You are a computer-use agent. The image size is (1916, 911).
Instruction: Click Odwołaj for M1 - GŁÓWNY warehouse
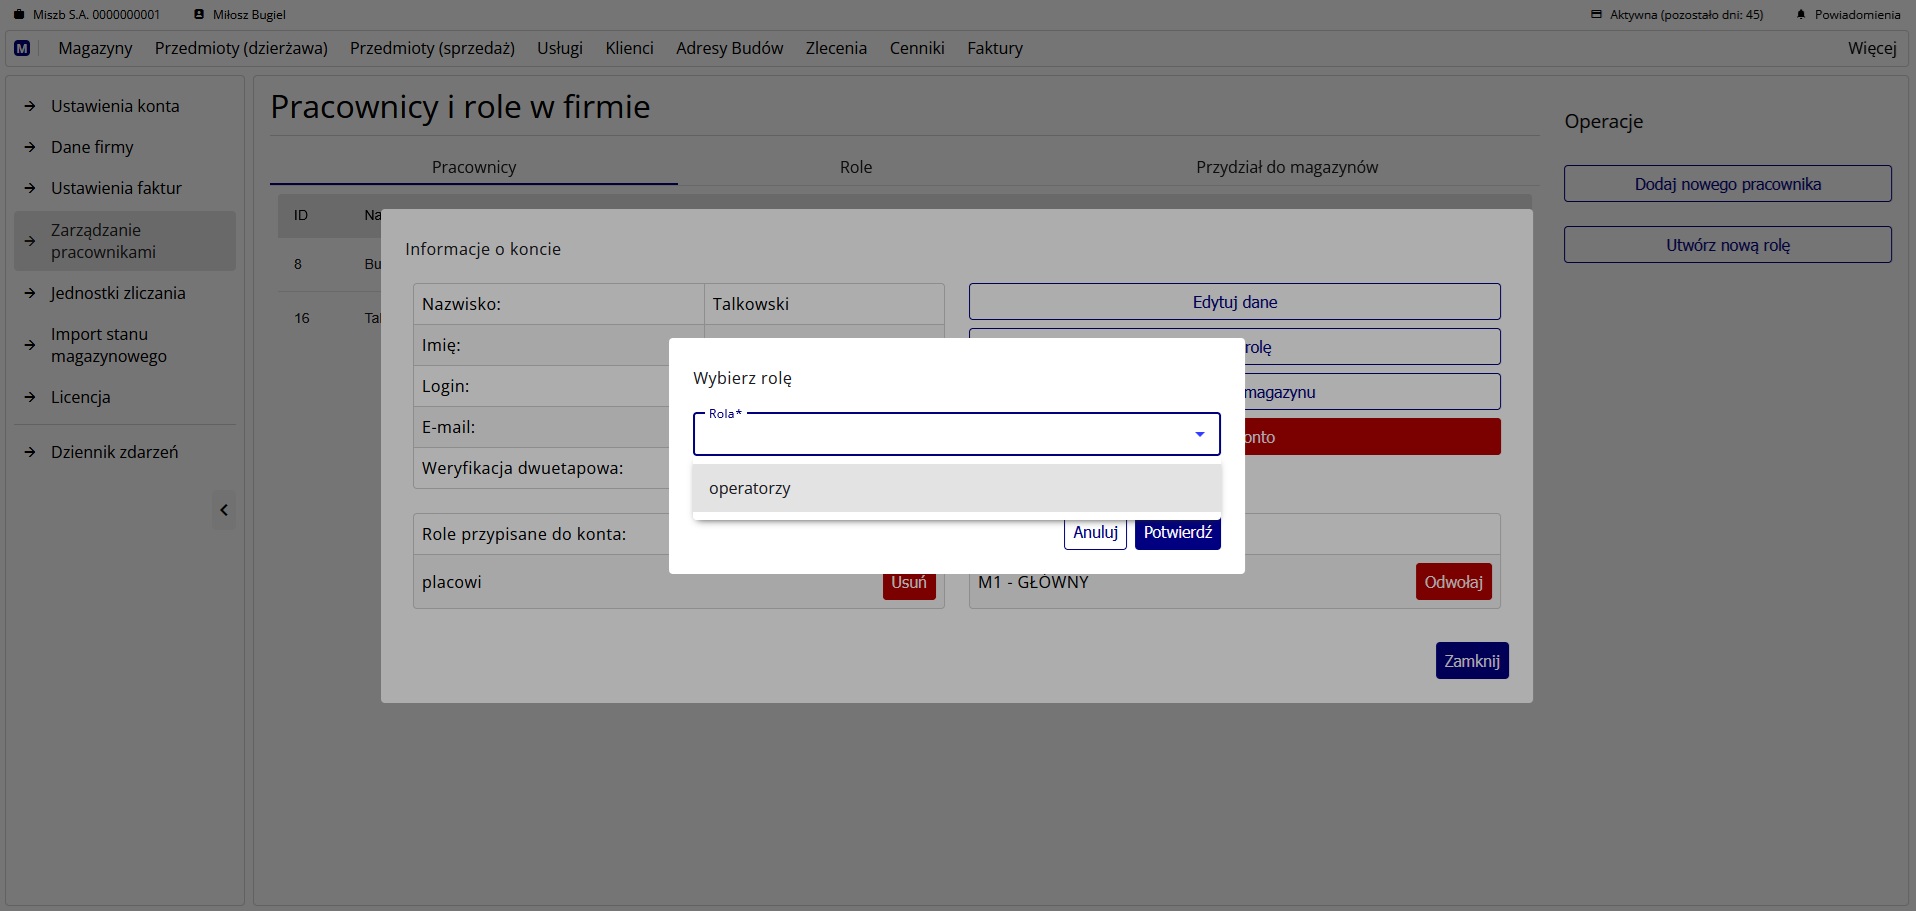click(1453, 582)
